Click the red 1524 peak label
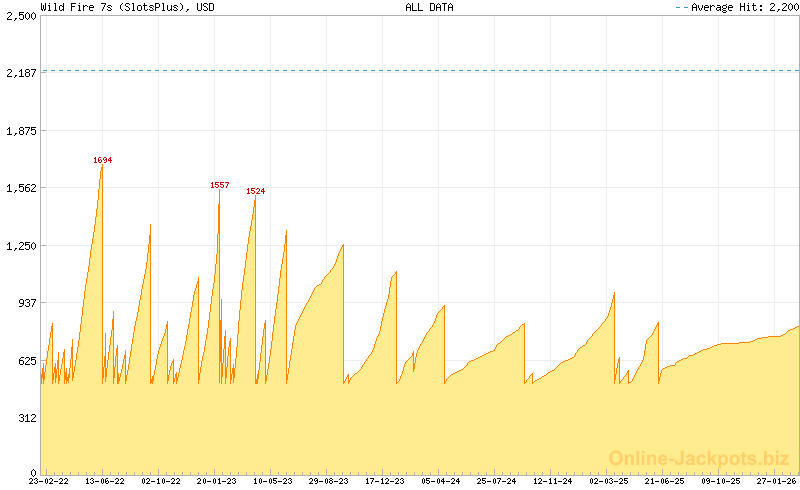The image size is (800, 490). 256,191
